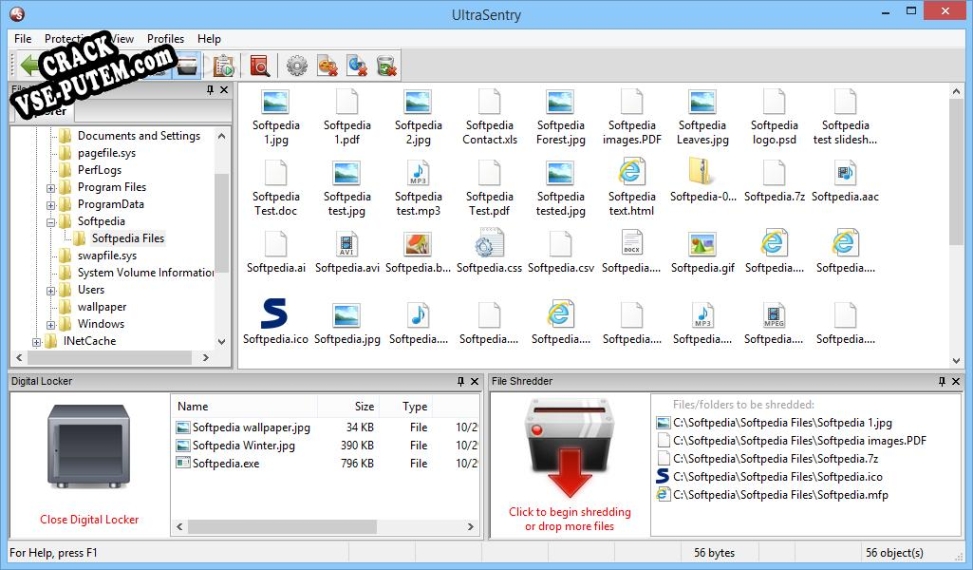Select the Softpedia test.mp3 file icon
The width and height of the screenshot is (973, 570).
418,173
